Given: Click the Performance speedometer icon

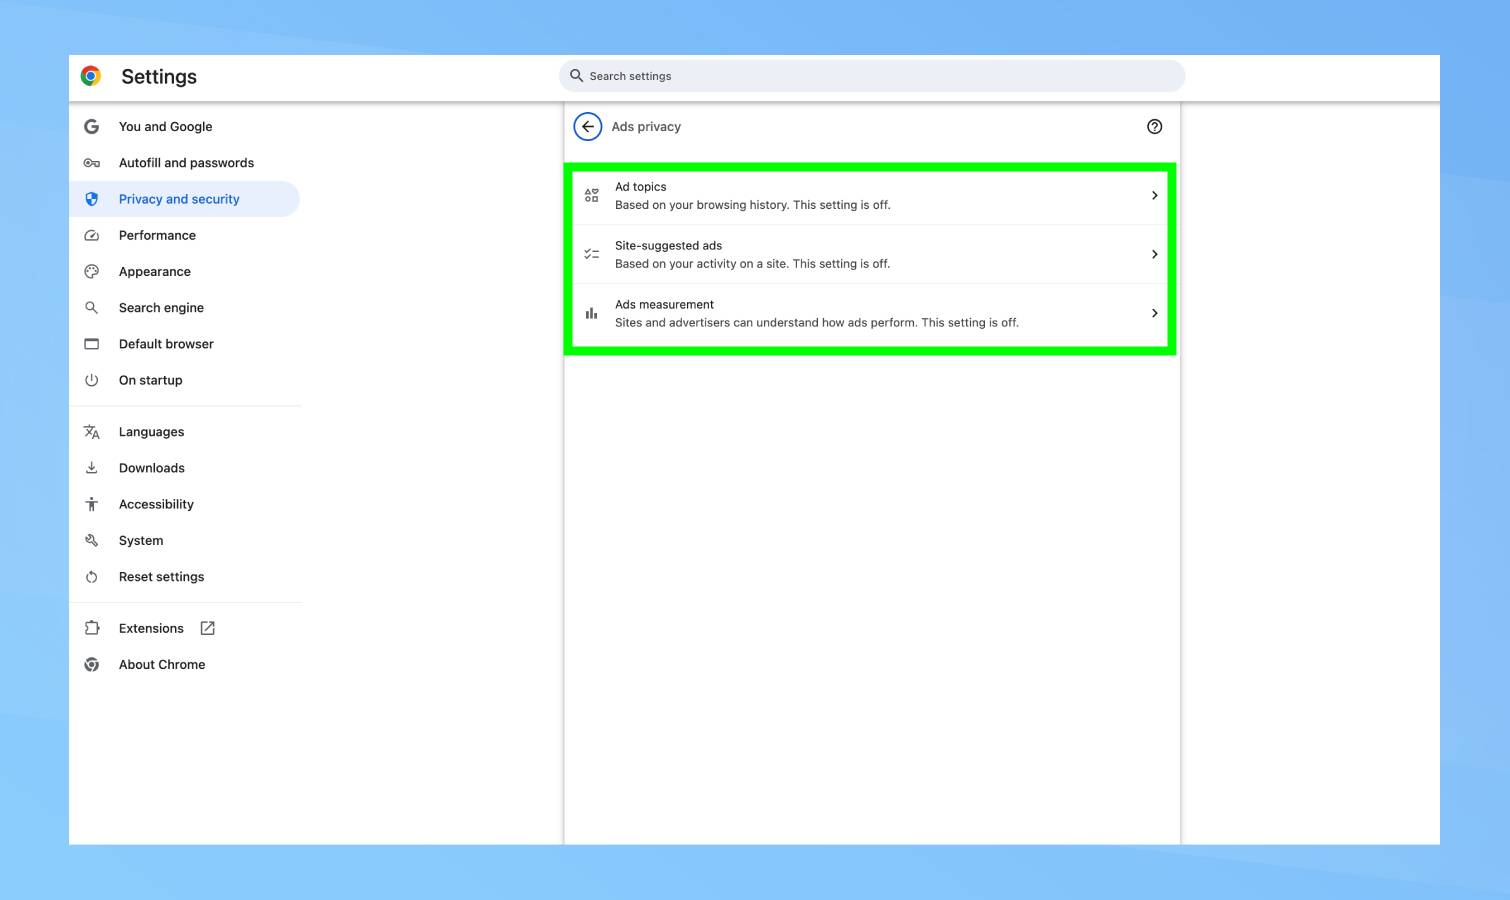Looking at the screenshot, I should (x=91, y=235).
